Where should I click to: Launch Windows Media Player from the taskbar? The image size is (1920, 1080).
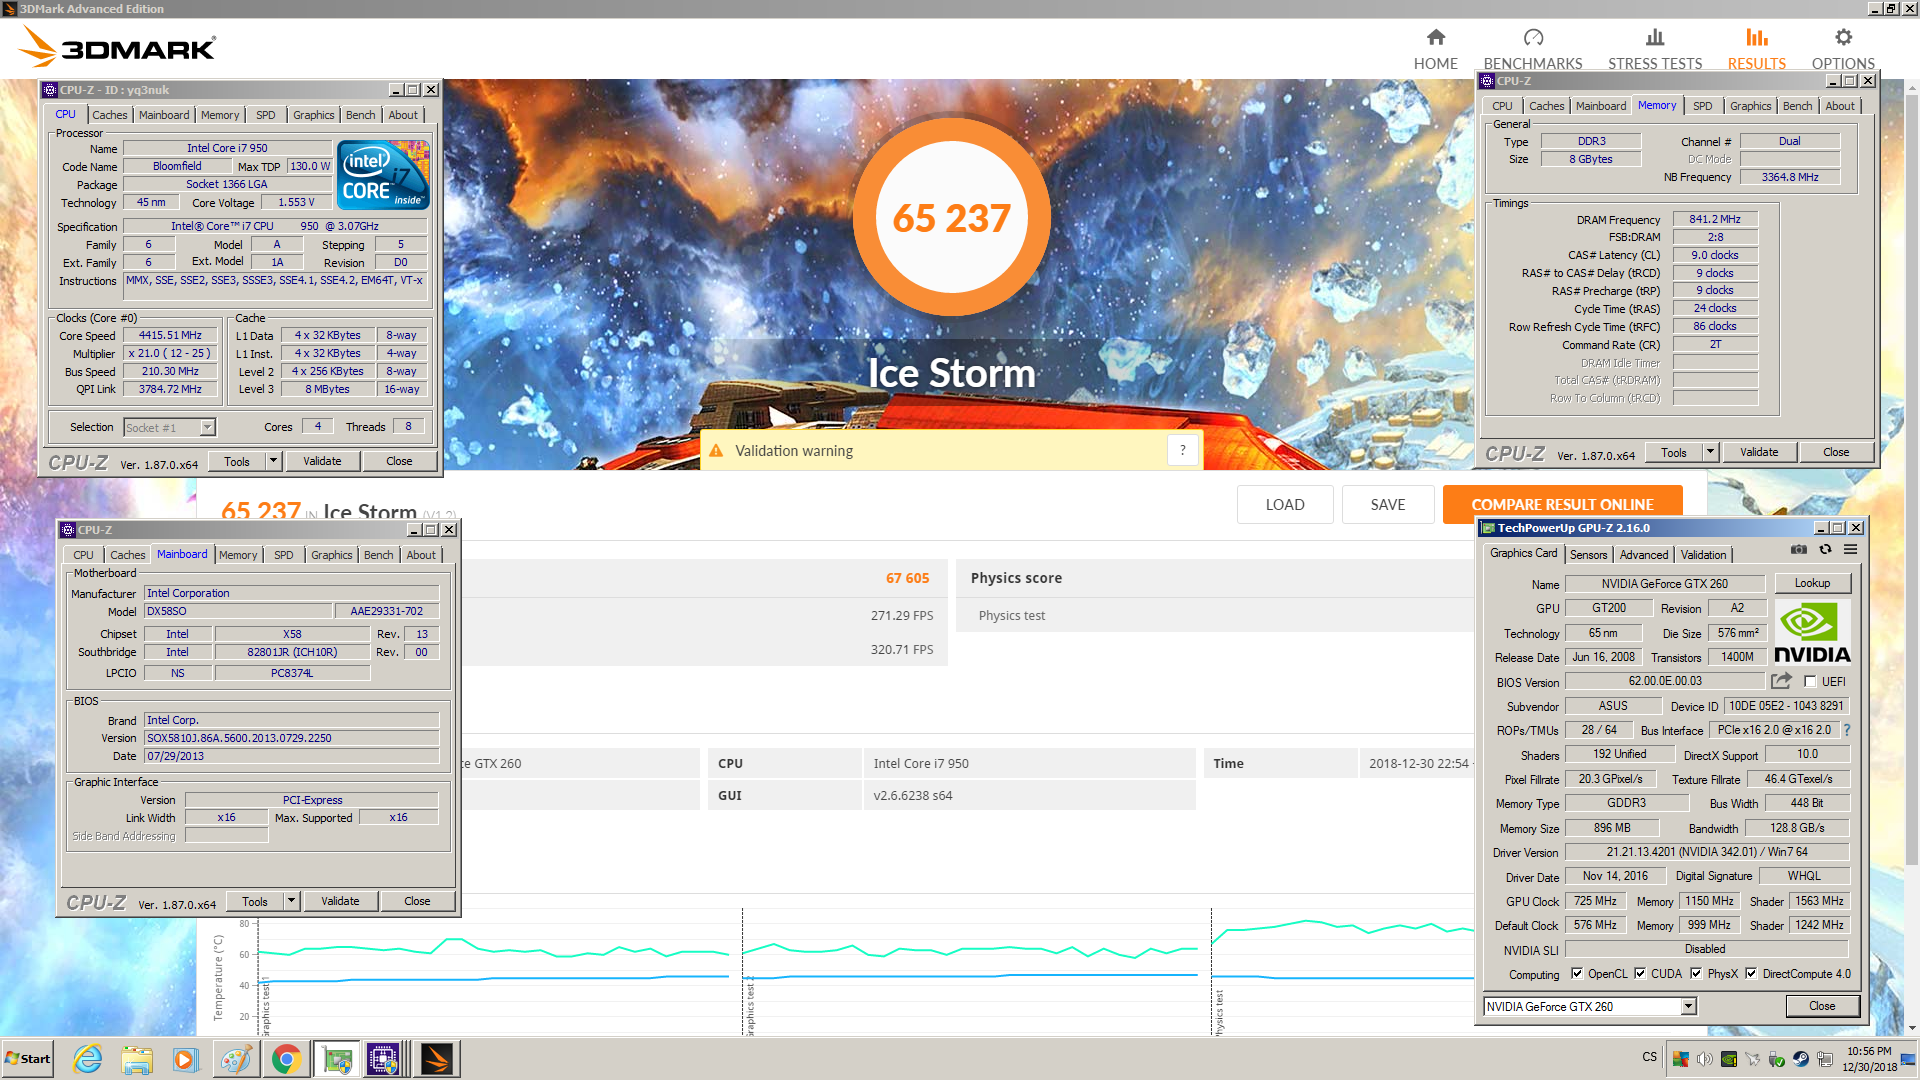click(185, 1059)
